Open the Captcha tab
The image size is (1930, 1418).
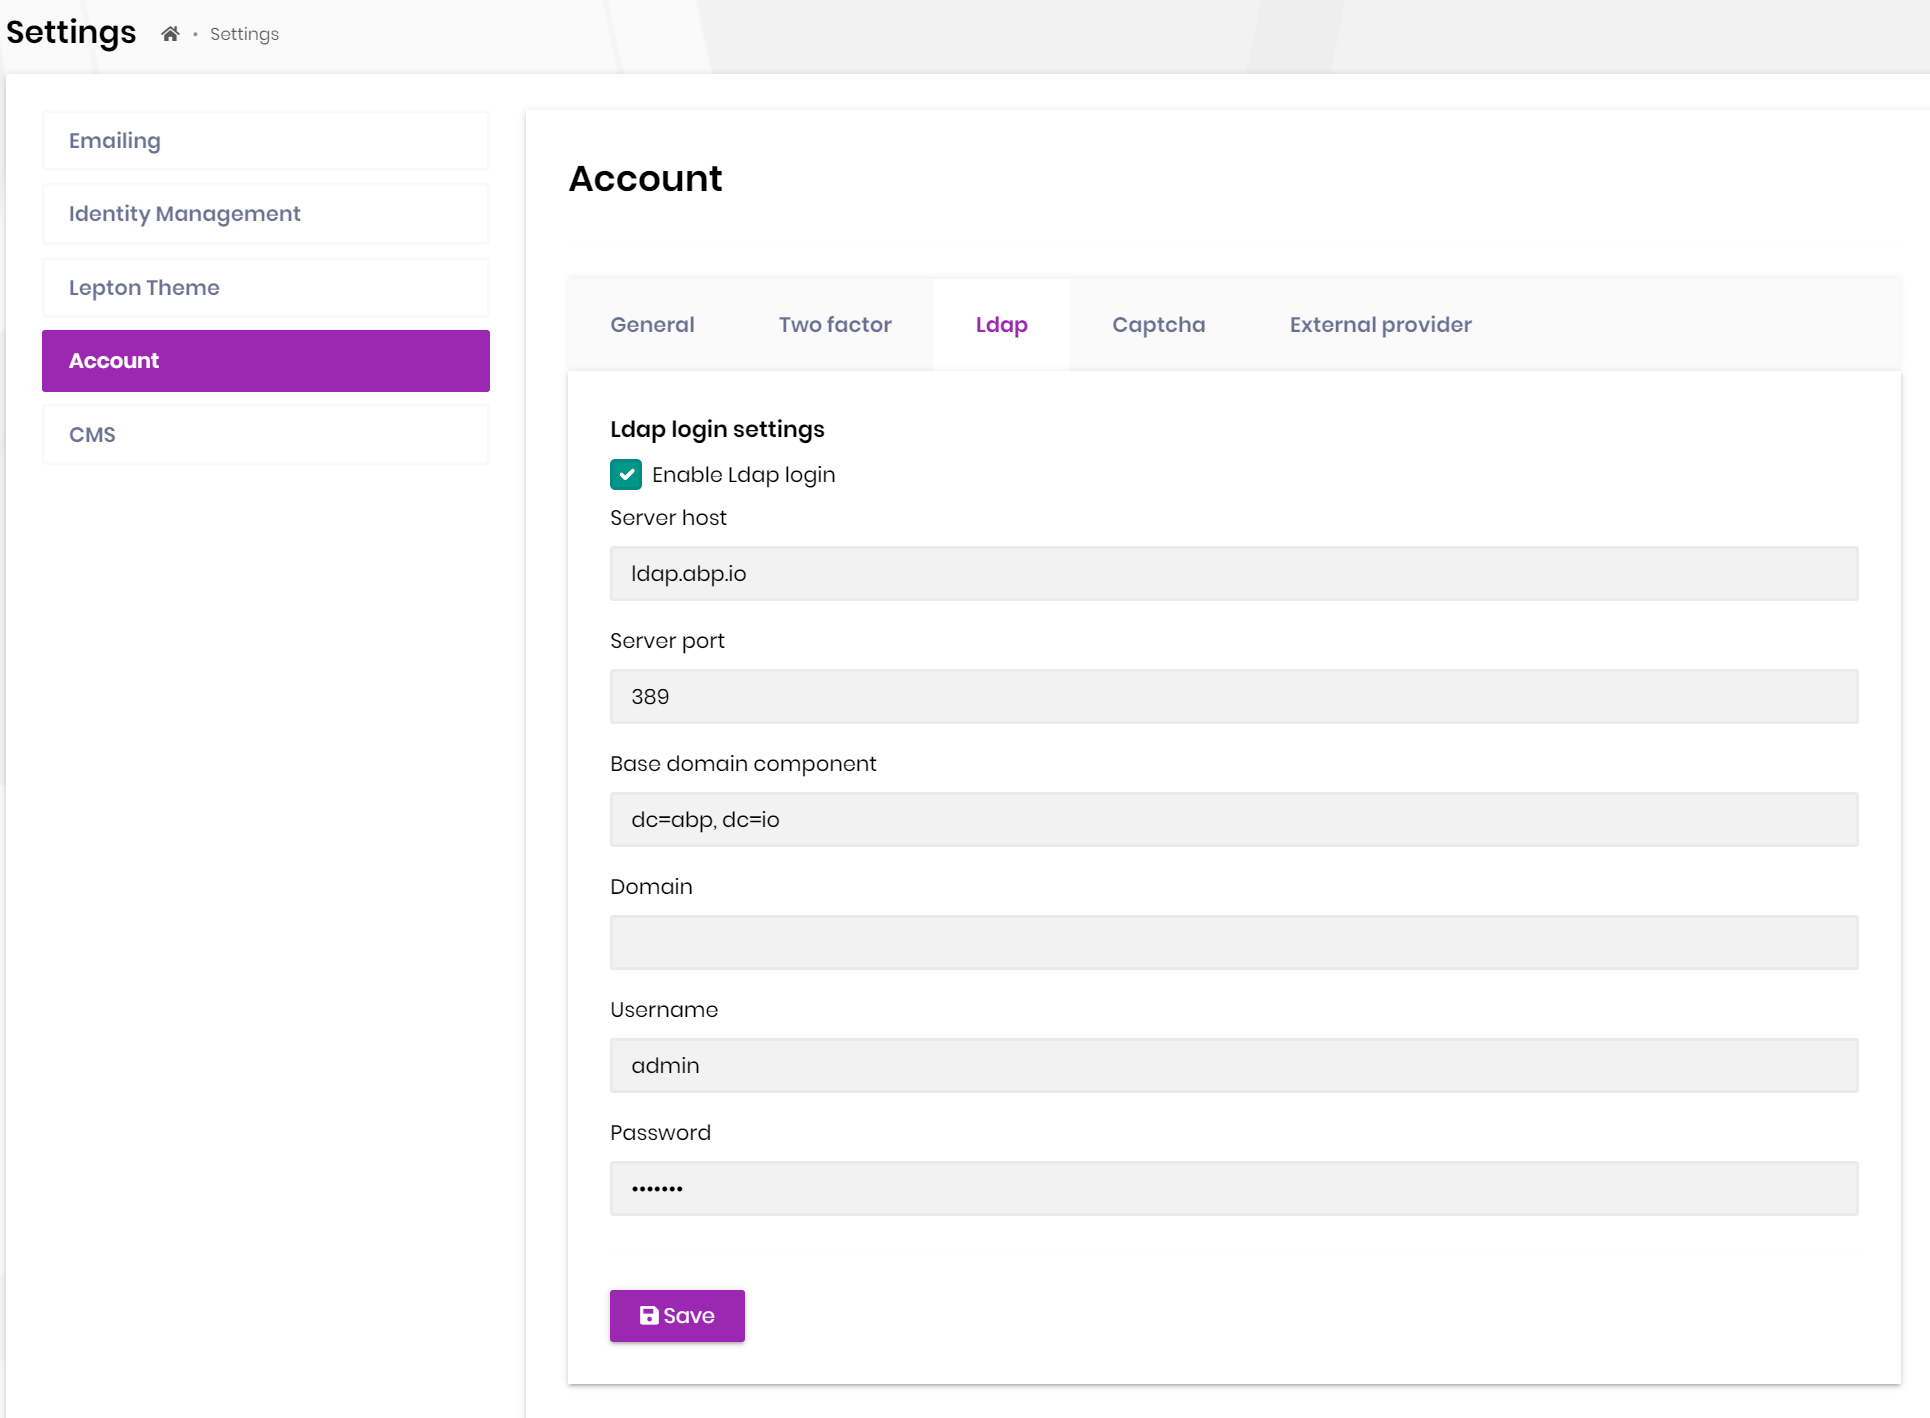click(1158, 325)
